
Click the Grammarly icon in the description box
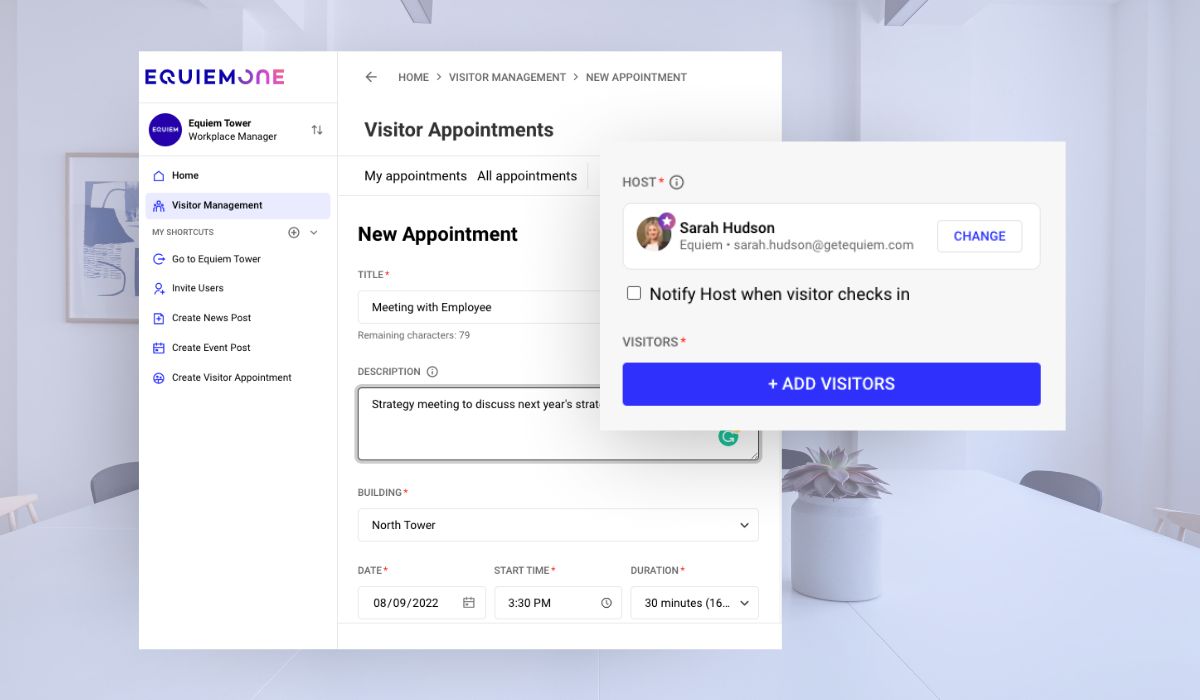point(728,436)
